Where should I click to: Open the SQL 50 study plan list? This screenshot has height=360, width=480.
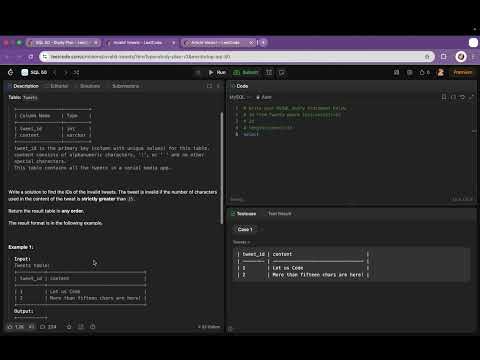[x=35, y=72]
